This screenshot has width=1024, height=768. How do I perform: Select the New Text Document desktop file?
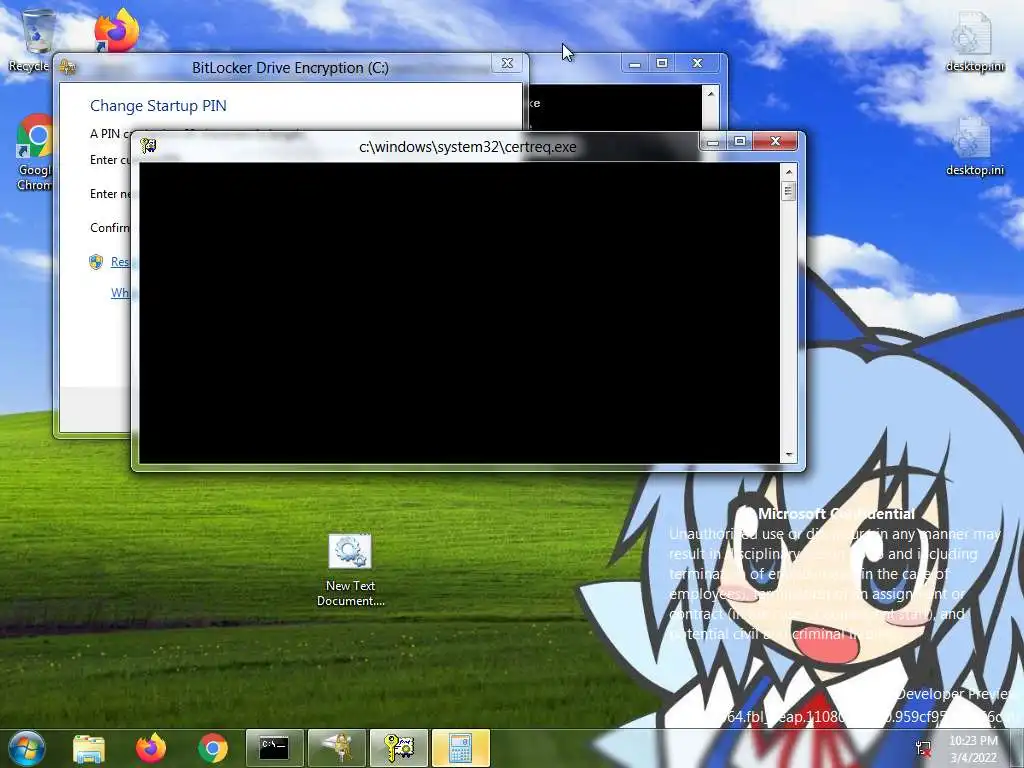pyautogui.click(x=350, y=570)
